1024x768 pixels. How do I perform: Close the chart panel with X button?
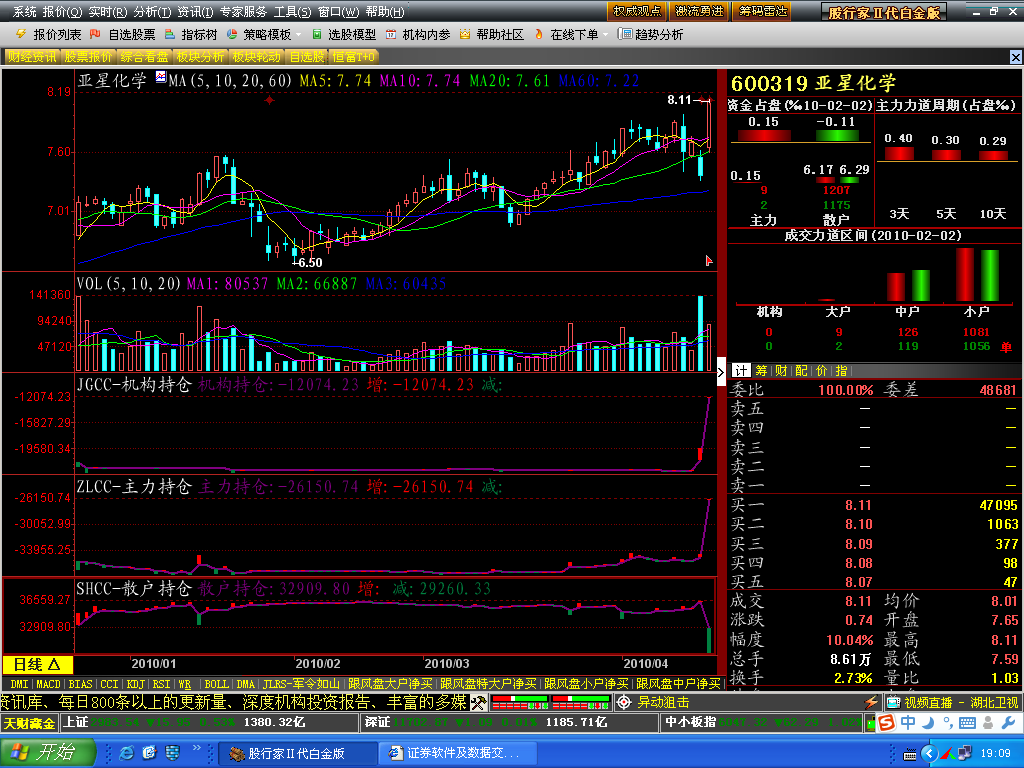pyautogui.click(x=1016, y=57)
